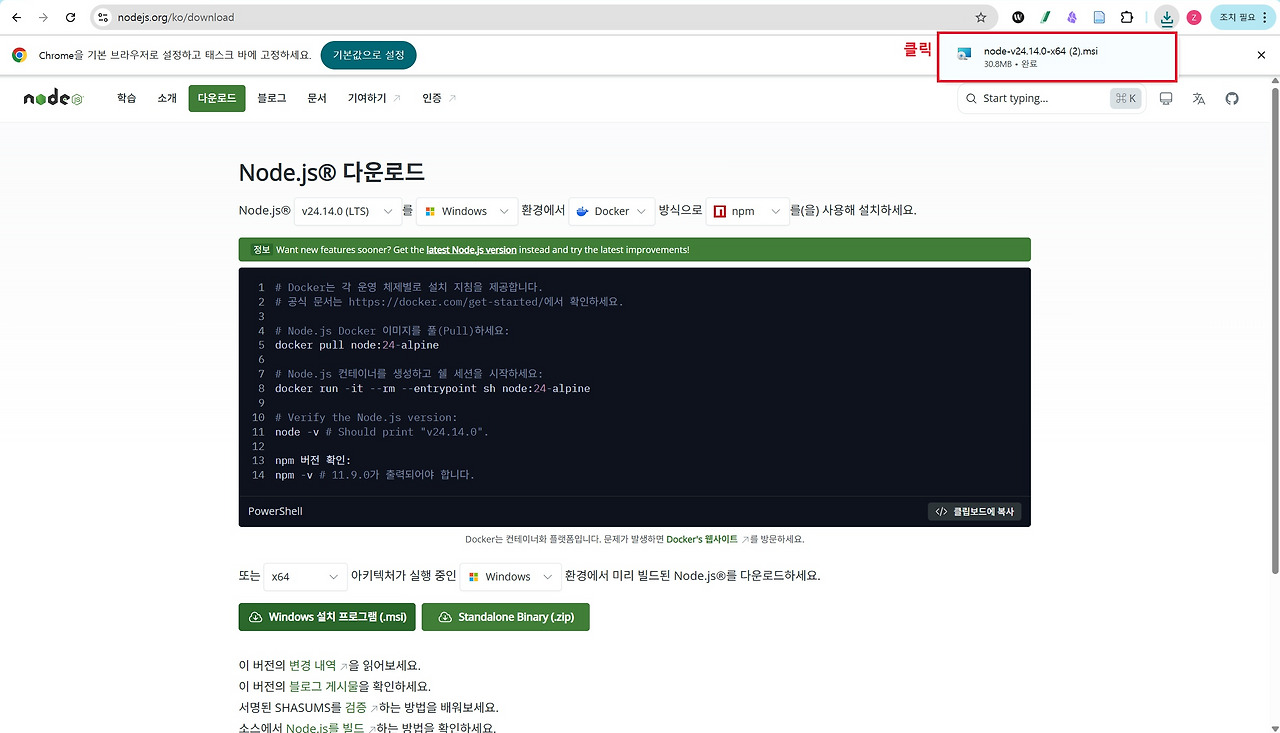Image resolution: width=1280 pixels, height=733 pixels.
Task: Click the Node.js® 다운로드 heading
Action: tap(332, 172)
